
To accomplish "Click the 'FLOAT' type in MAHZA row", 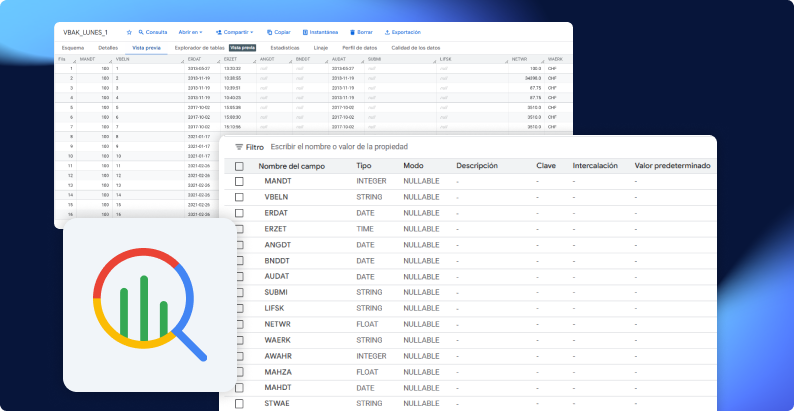I will 367,372.
